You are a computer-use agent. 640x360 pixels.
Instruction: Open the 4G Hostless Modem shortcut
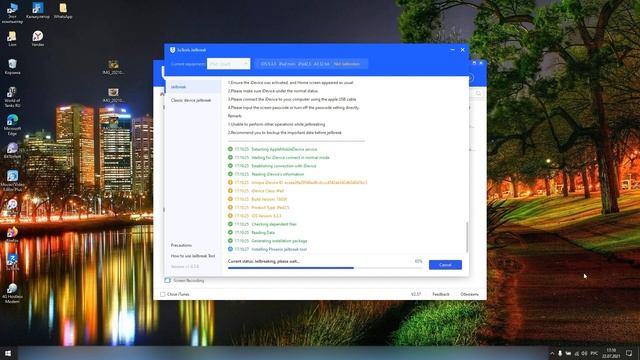[12, 293]
